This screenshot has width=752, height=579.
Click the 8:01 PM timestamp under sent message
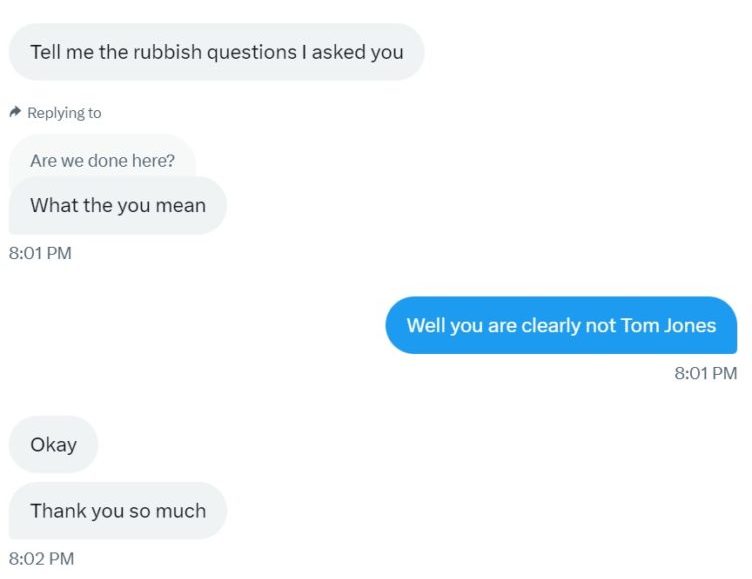705,373
